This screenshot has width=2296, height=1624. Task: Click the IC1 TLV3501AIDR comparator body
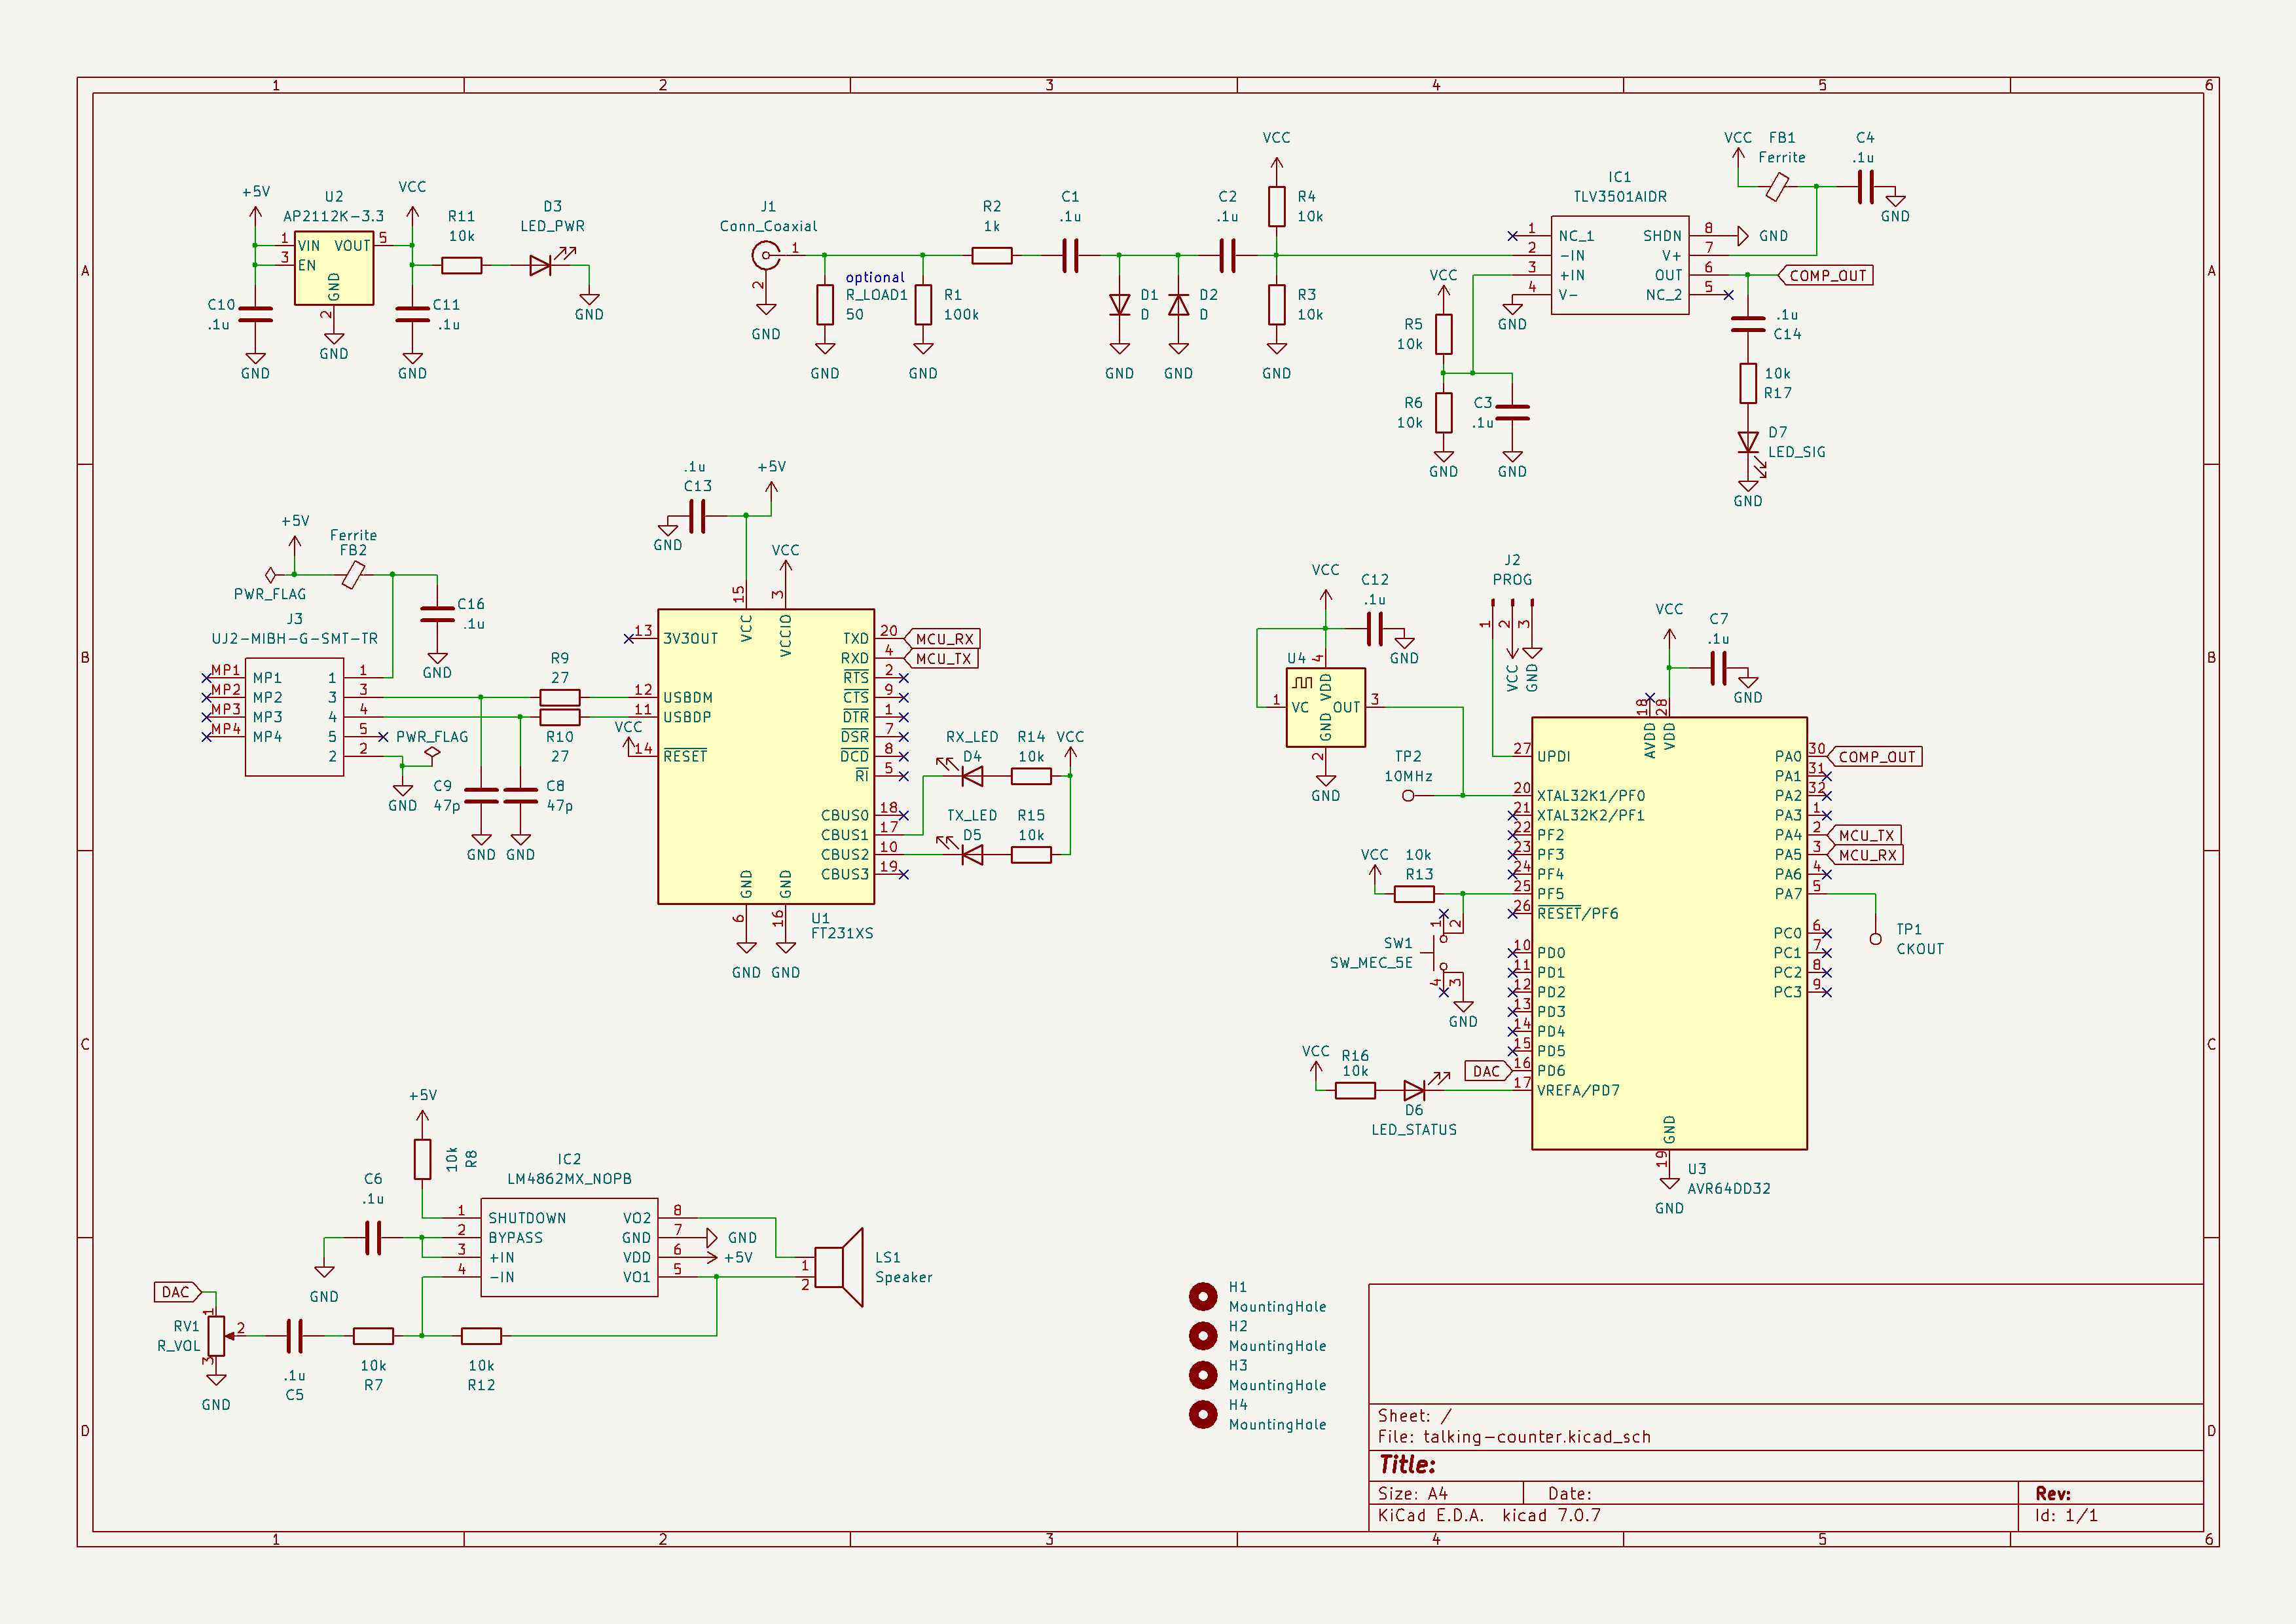click(1620, 265)
